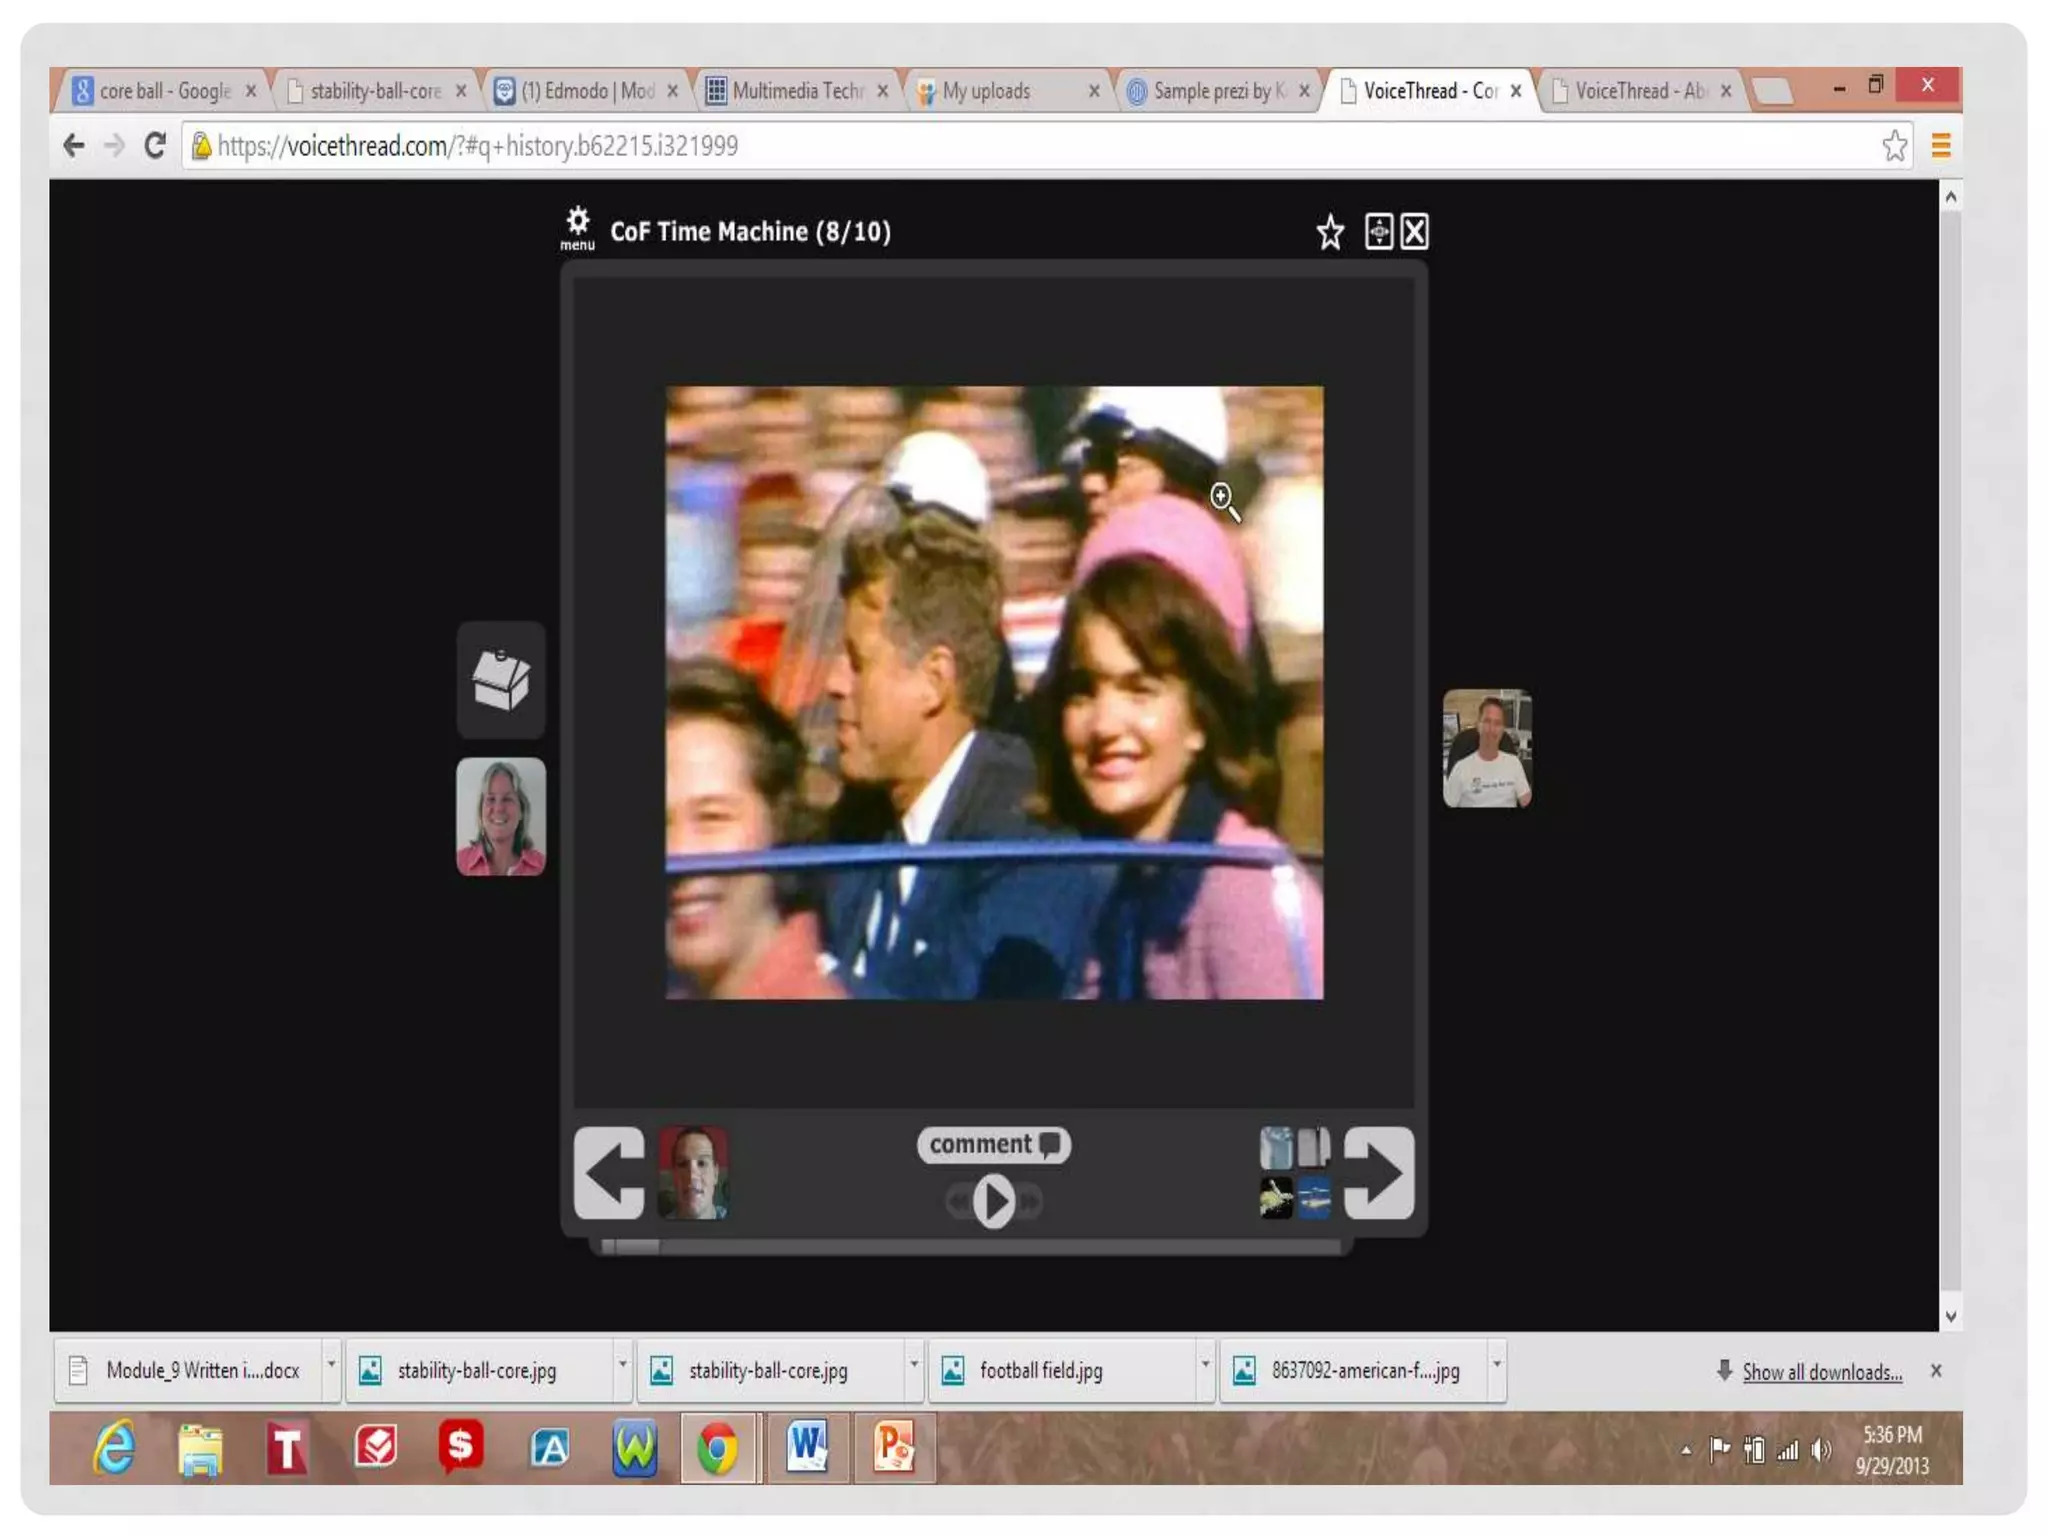Viewport: 2048px width, 1536px height.
Task: Close the VoiceThread player with the X icon
Action: [1414, 232]
